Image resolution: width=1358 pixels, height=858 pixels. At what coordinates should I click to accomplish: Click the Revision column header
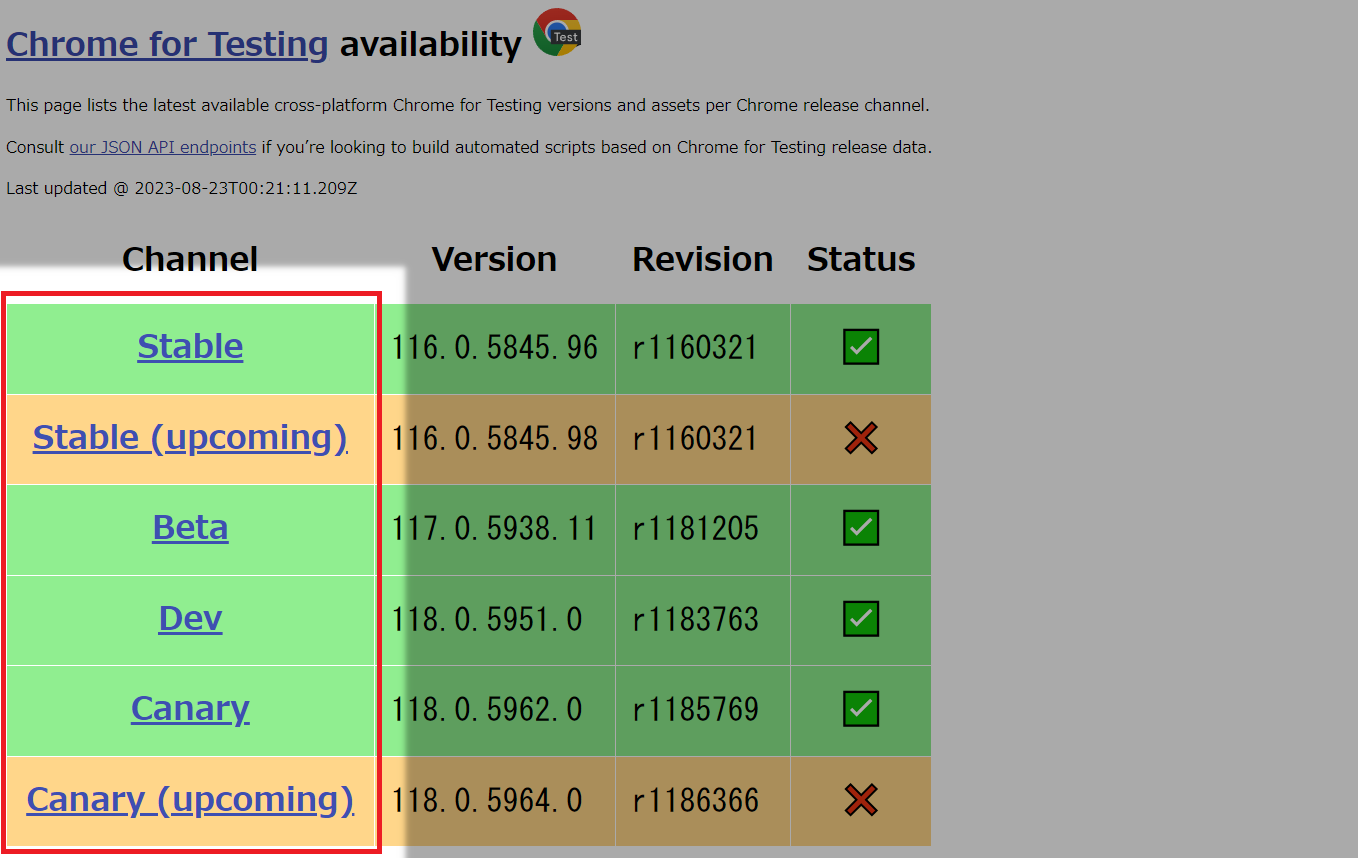click(703, 259)
